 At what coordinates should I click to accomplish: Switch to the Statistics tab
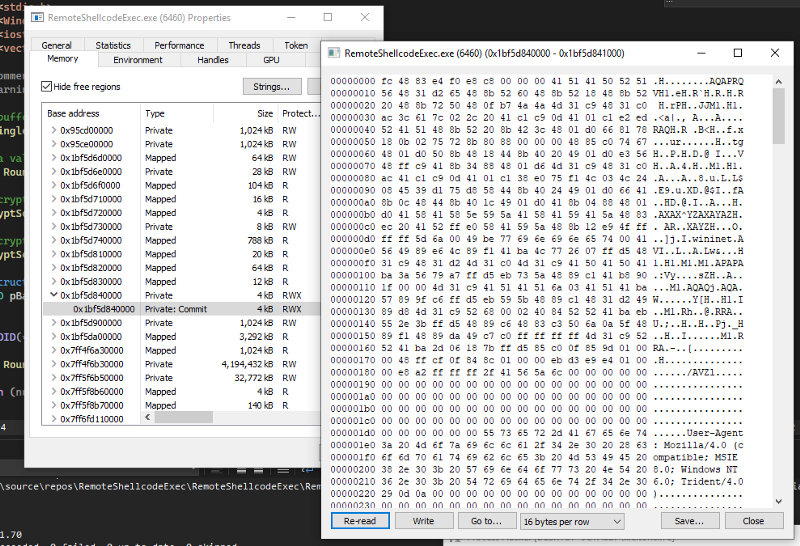point(113,45)
